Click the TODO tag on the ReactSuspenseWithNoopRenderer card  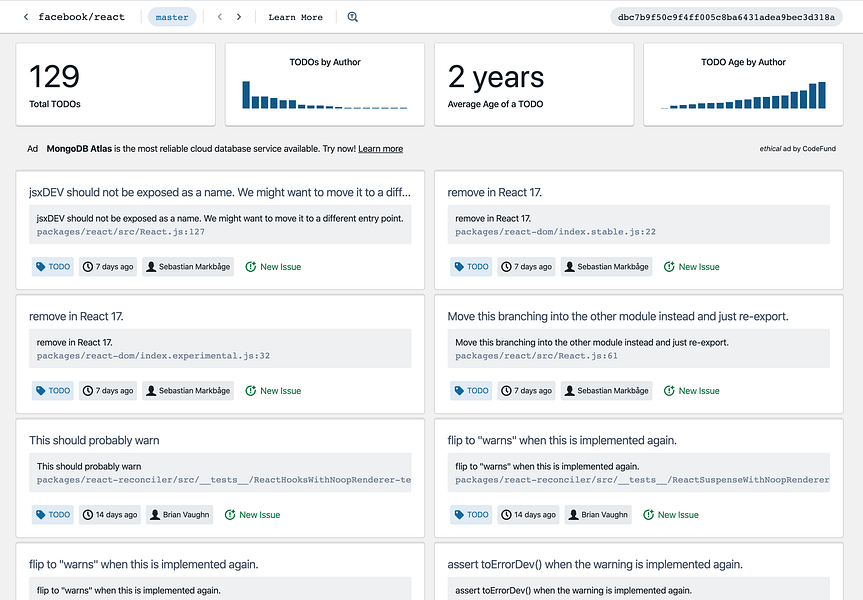(x=471, y=515)
